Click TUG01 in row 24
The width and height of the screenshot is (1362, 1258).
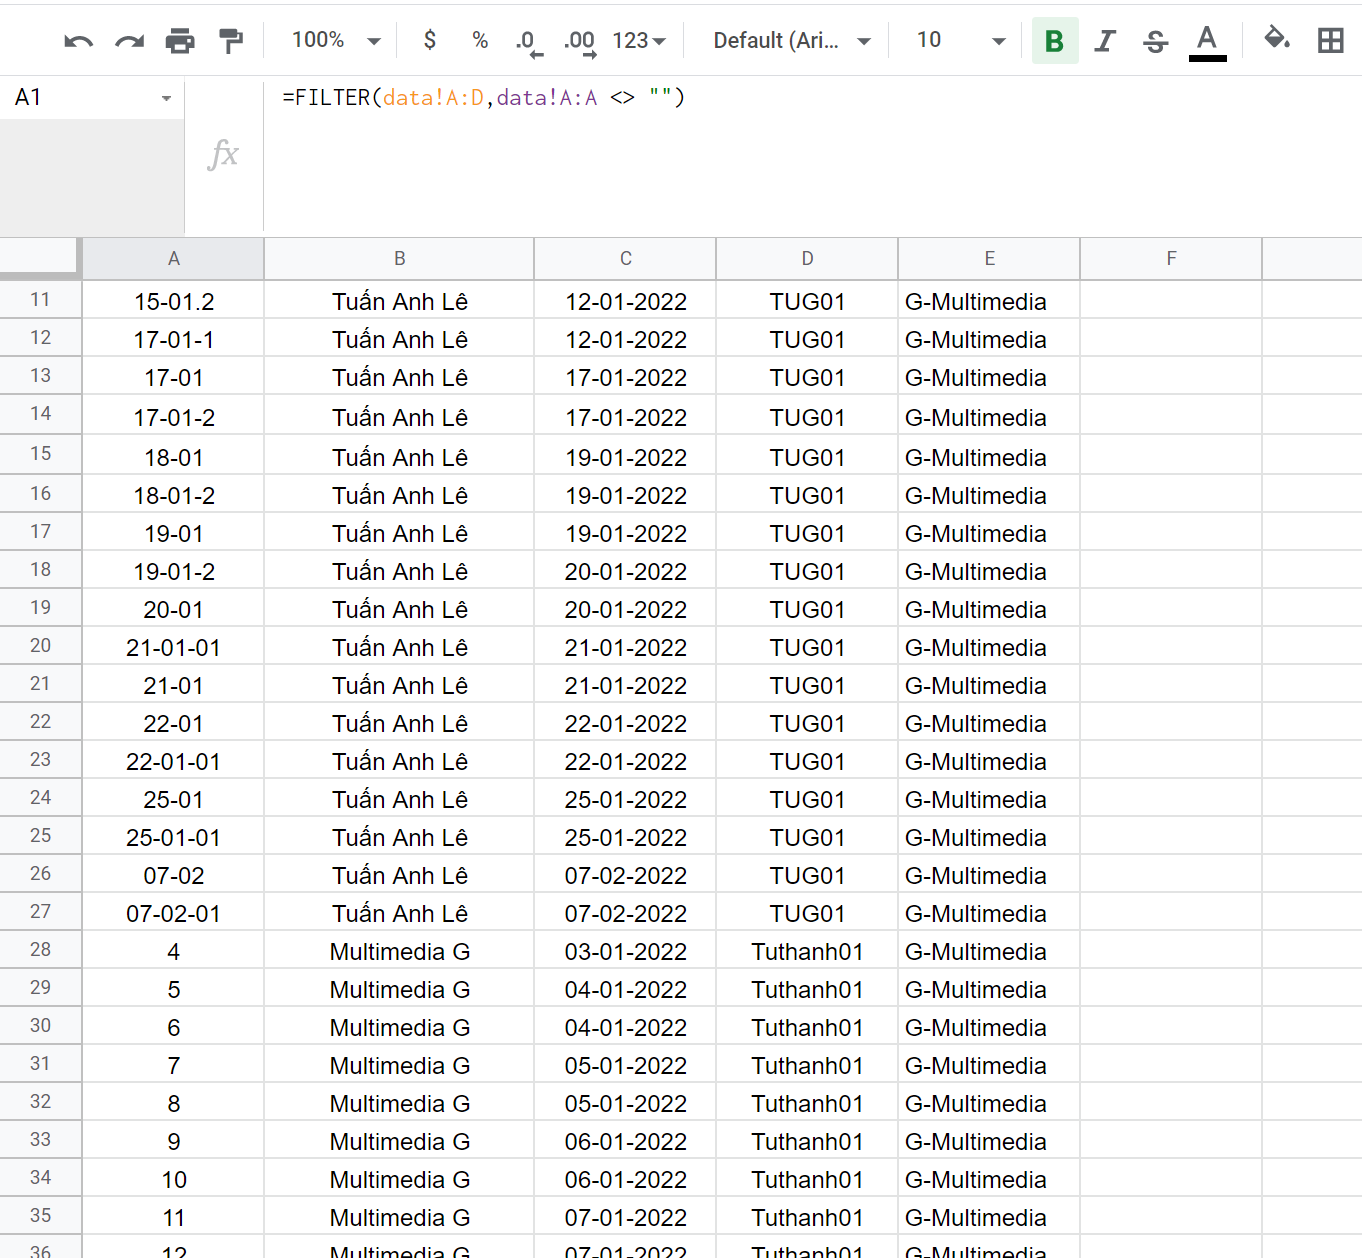click(x=807, y=799)
